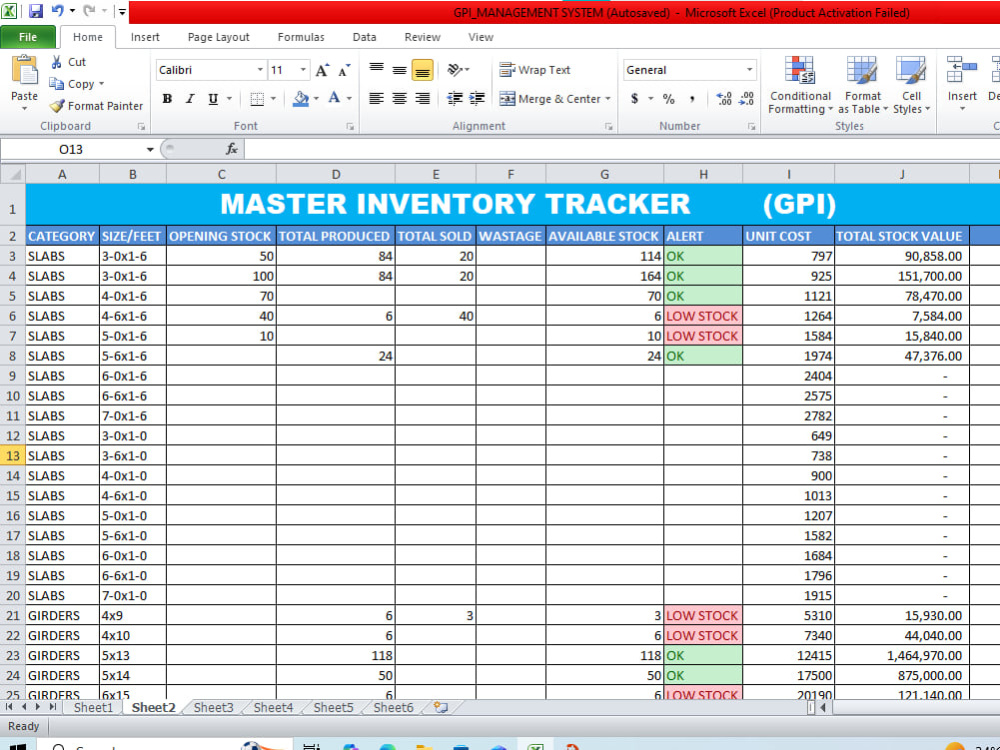Viewport: 1000px width, 750px height.
Task: Save the workbook with the floppy disk icon
Action: click(x=36, y=11)
